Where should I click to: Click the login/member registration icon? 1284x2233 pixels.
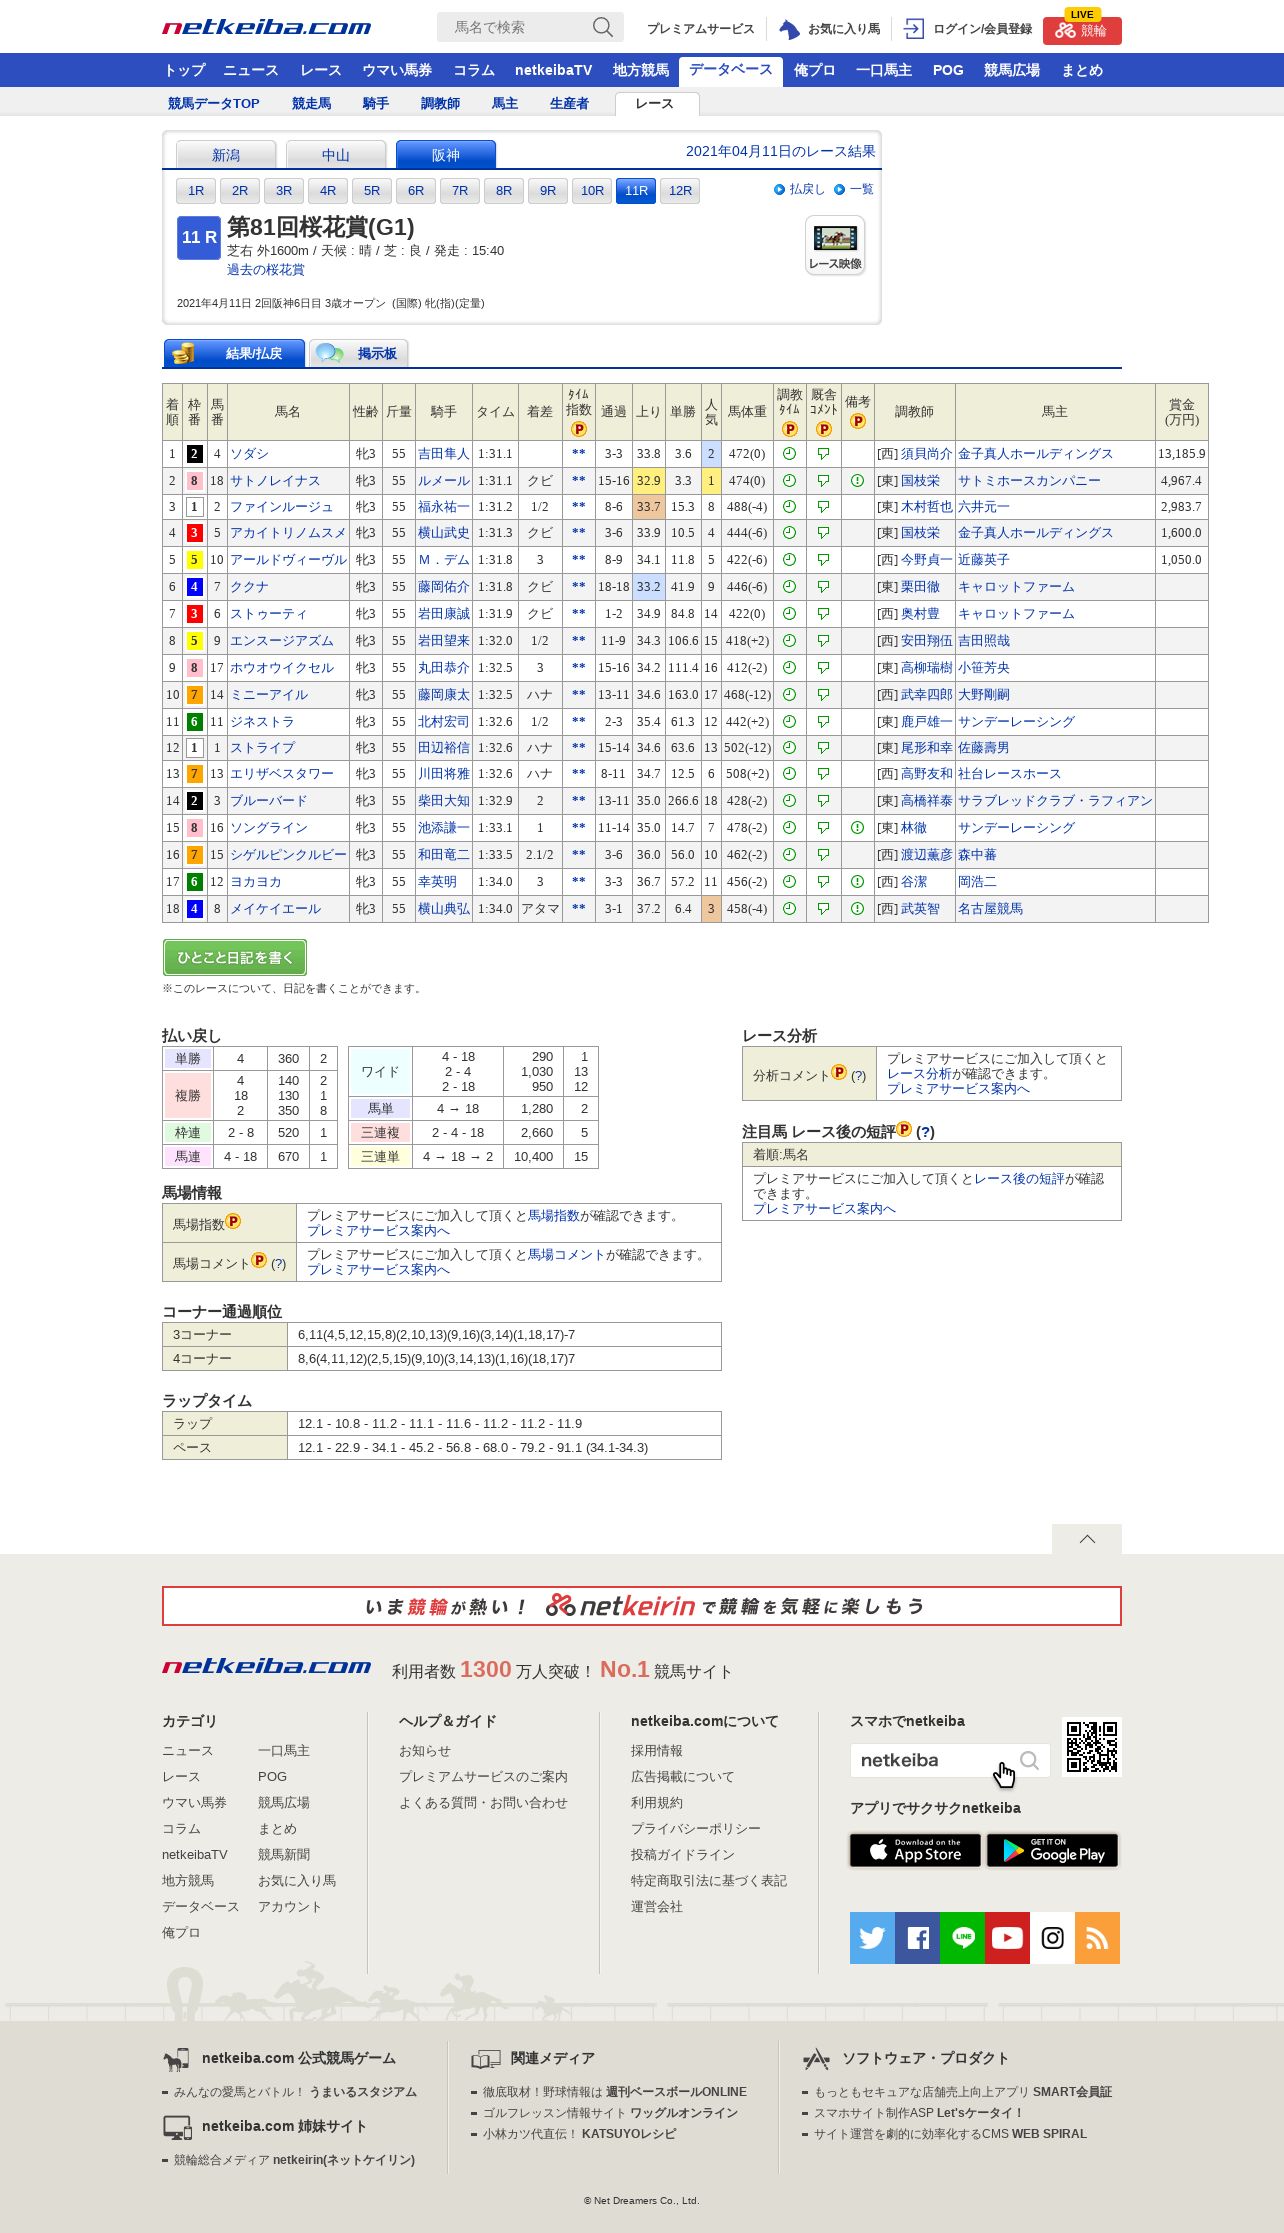pyautogui.click(x=914, y=29)
